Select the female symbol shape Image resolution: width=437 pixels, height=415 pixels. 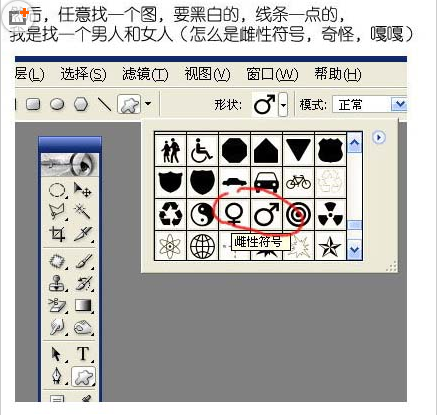234,214
